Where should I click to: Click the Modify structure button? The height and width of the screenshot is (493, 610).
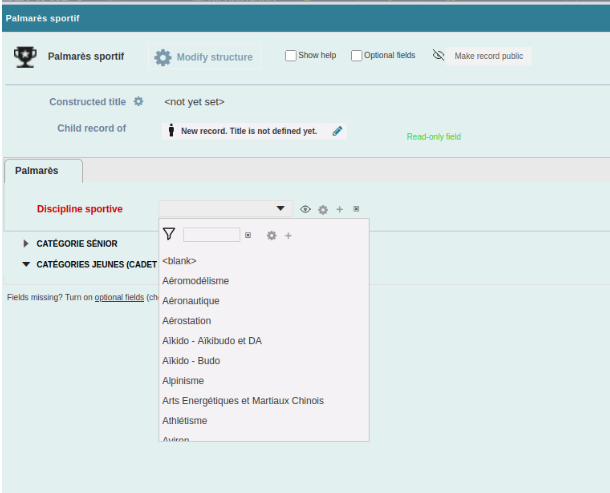pos(204,57)
